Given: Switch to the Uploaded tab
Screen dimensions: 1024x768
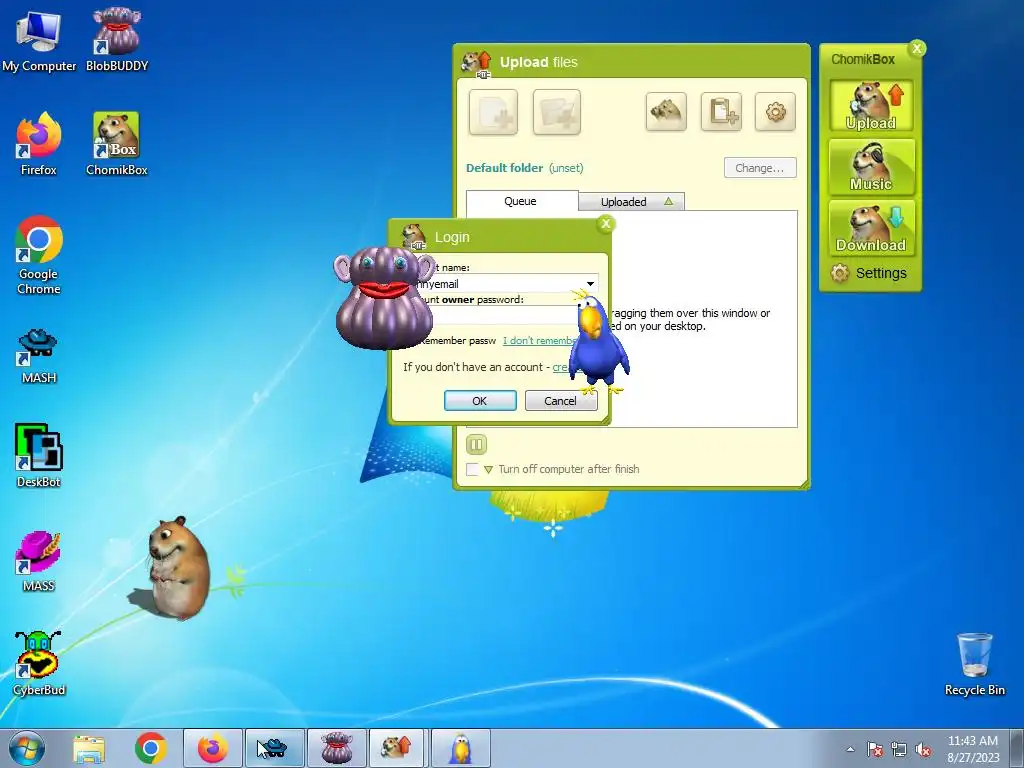Looking at the screenshot, I should pyautogui.click(x=632, y=202).
